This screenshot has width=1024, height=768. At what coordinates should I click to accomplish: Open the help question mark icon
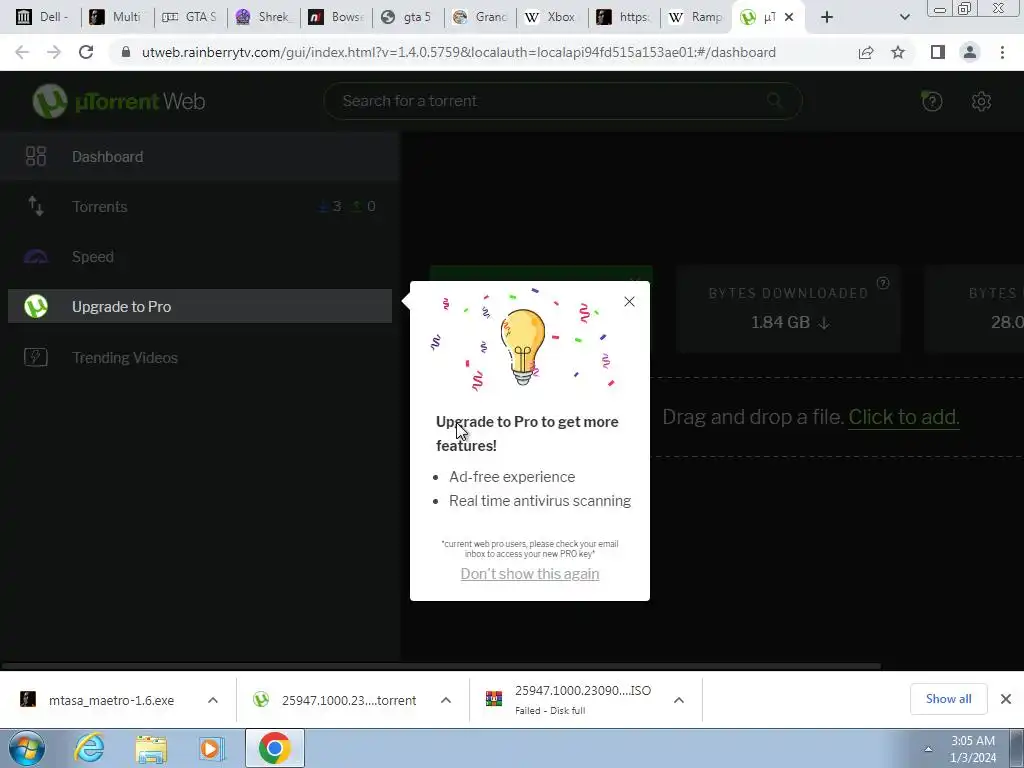[x=932, y=101]
